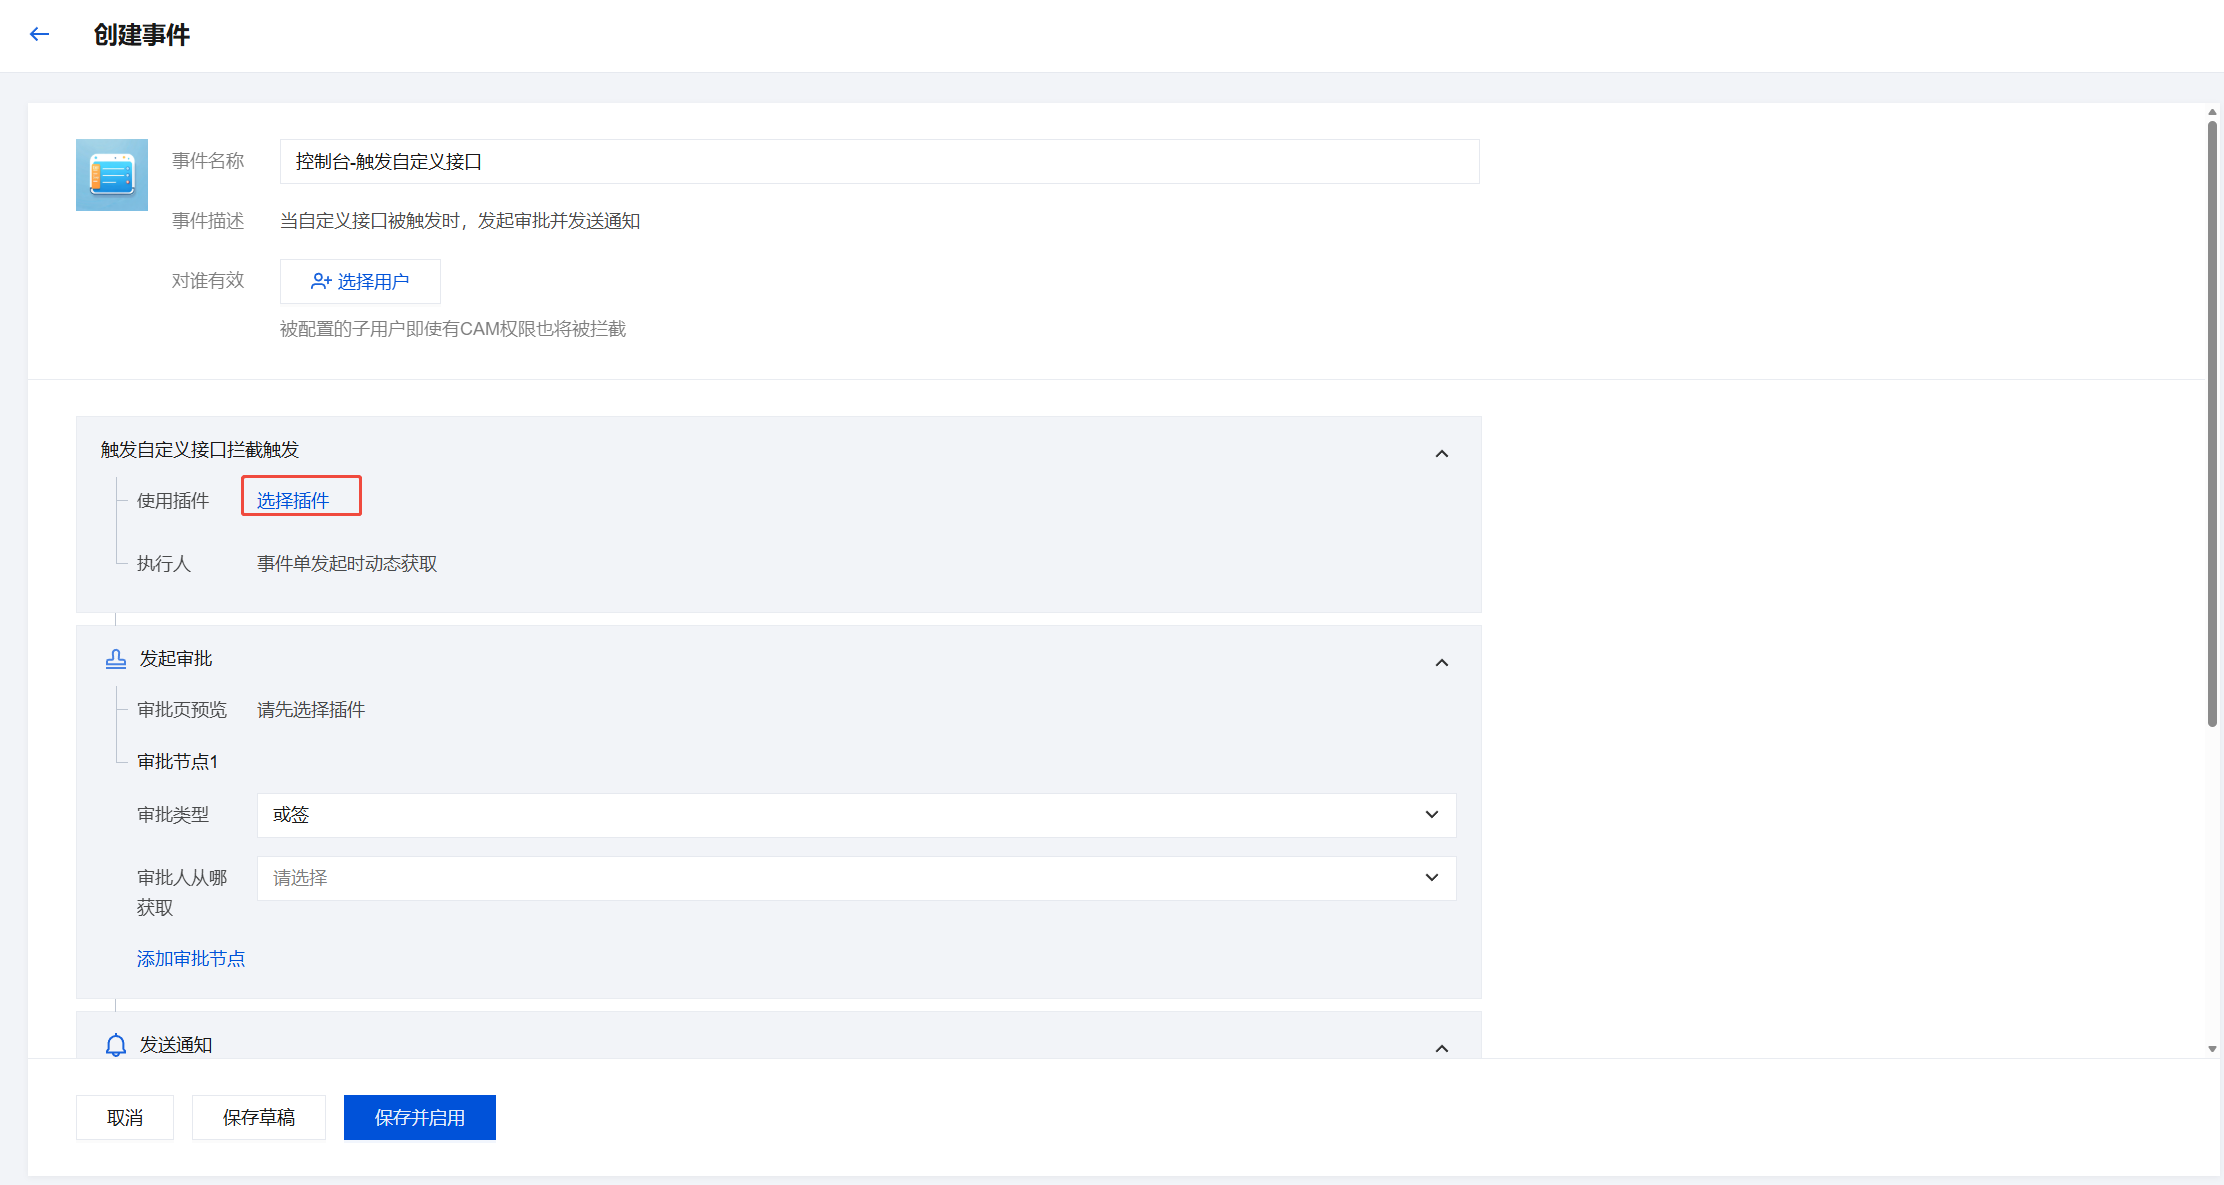
Task: Click the event thumbnail icon
Action: pos(112,175)
